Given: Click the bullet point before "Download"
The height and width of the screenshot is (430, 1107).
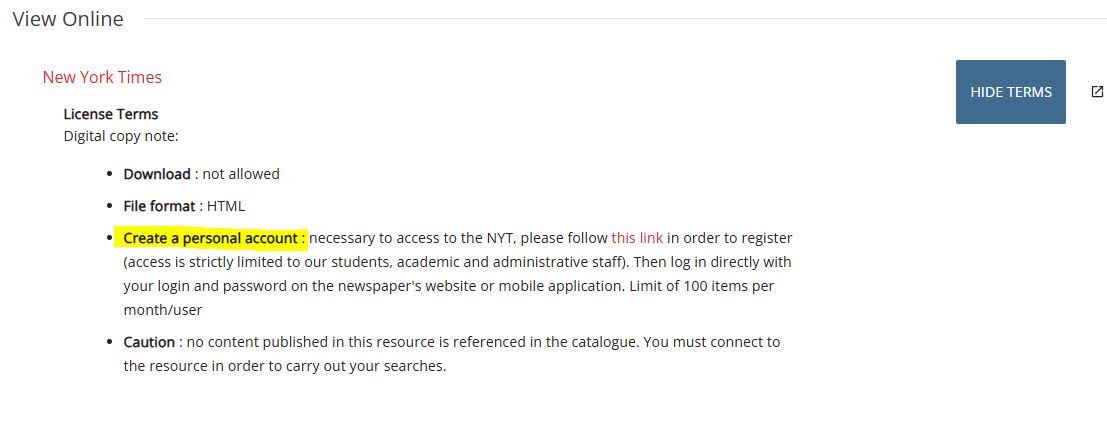Looking at the screenshot, I should 110,174.
